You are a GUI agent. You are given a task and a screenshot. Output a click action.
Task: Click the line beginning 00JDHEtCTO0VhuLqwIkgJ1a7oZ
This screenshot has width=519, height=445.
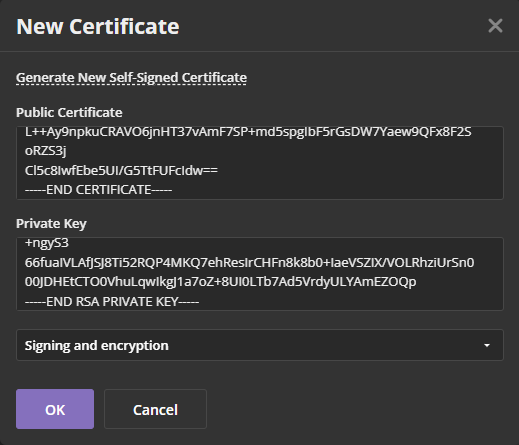220,282
